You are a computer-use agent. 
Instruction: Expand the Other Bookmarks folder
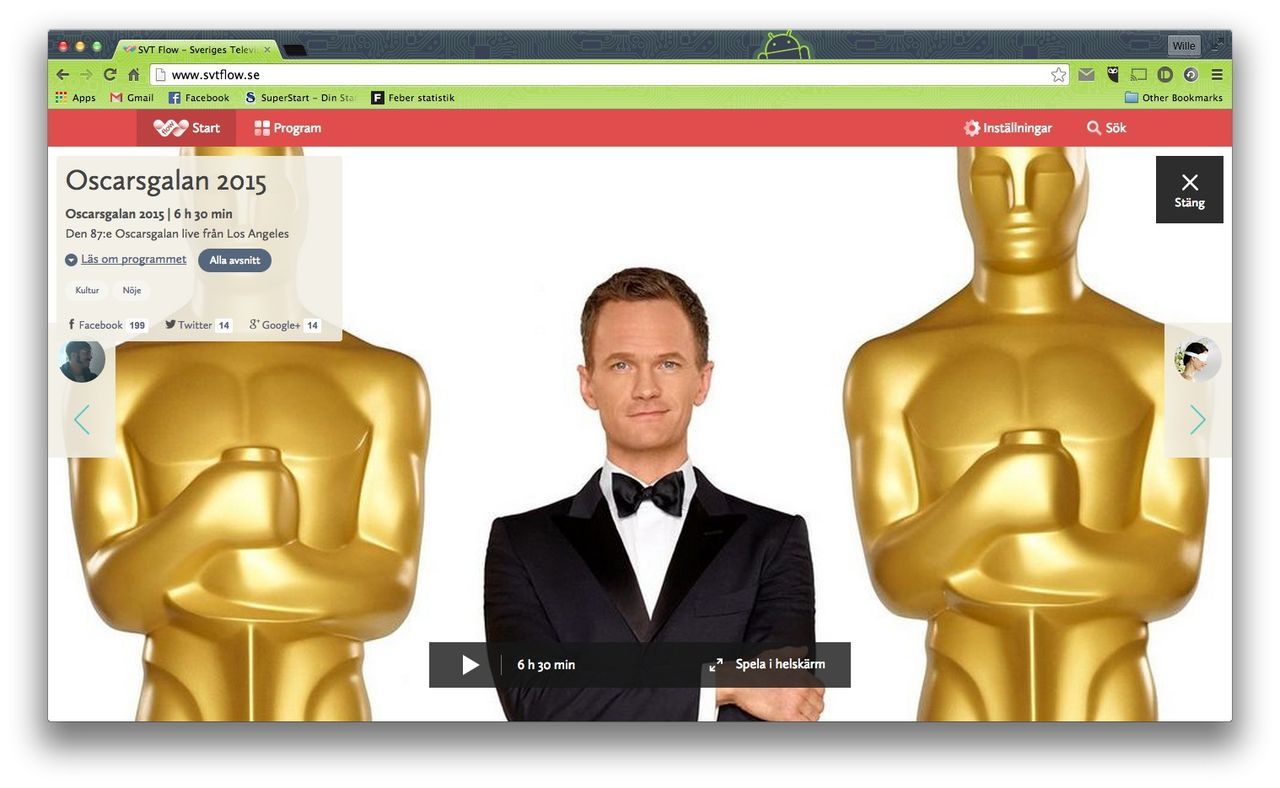[1174, 98]
